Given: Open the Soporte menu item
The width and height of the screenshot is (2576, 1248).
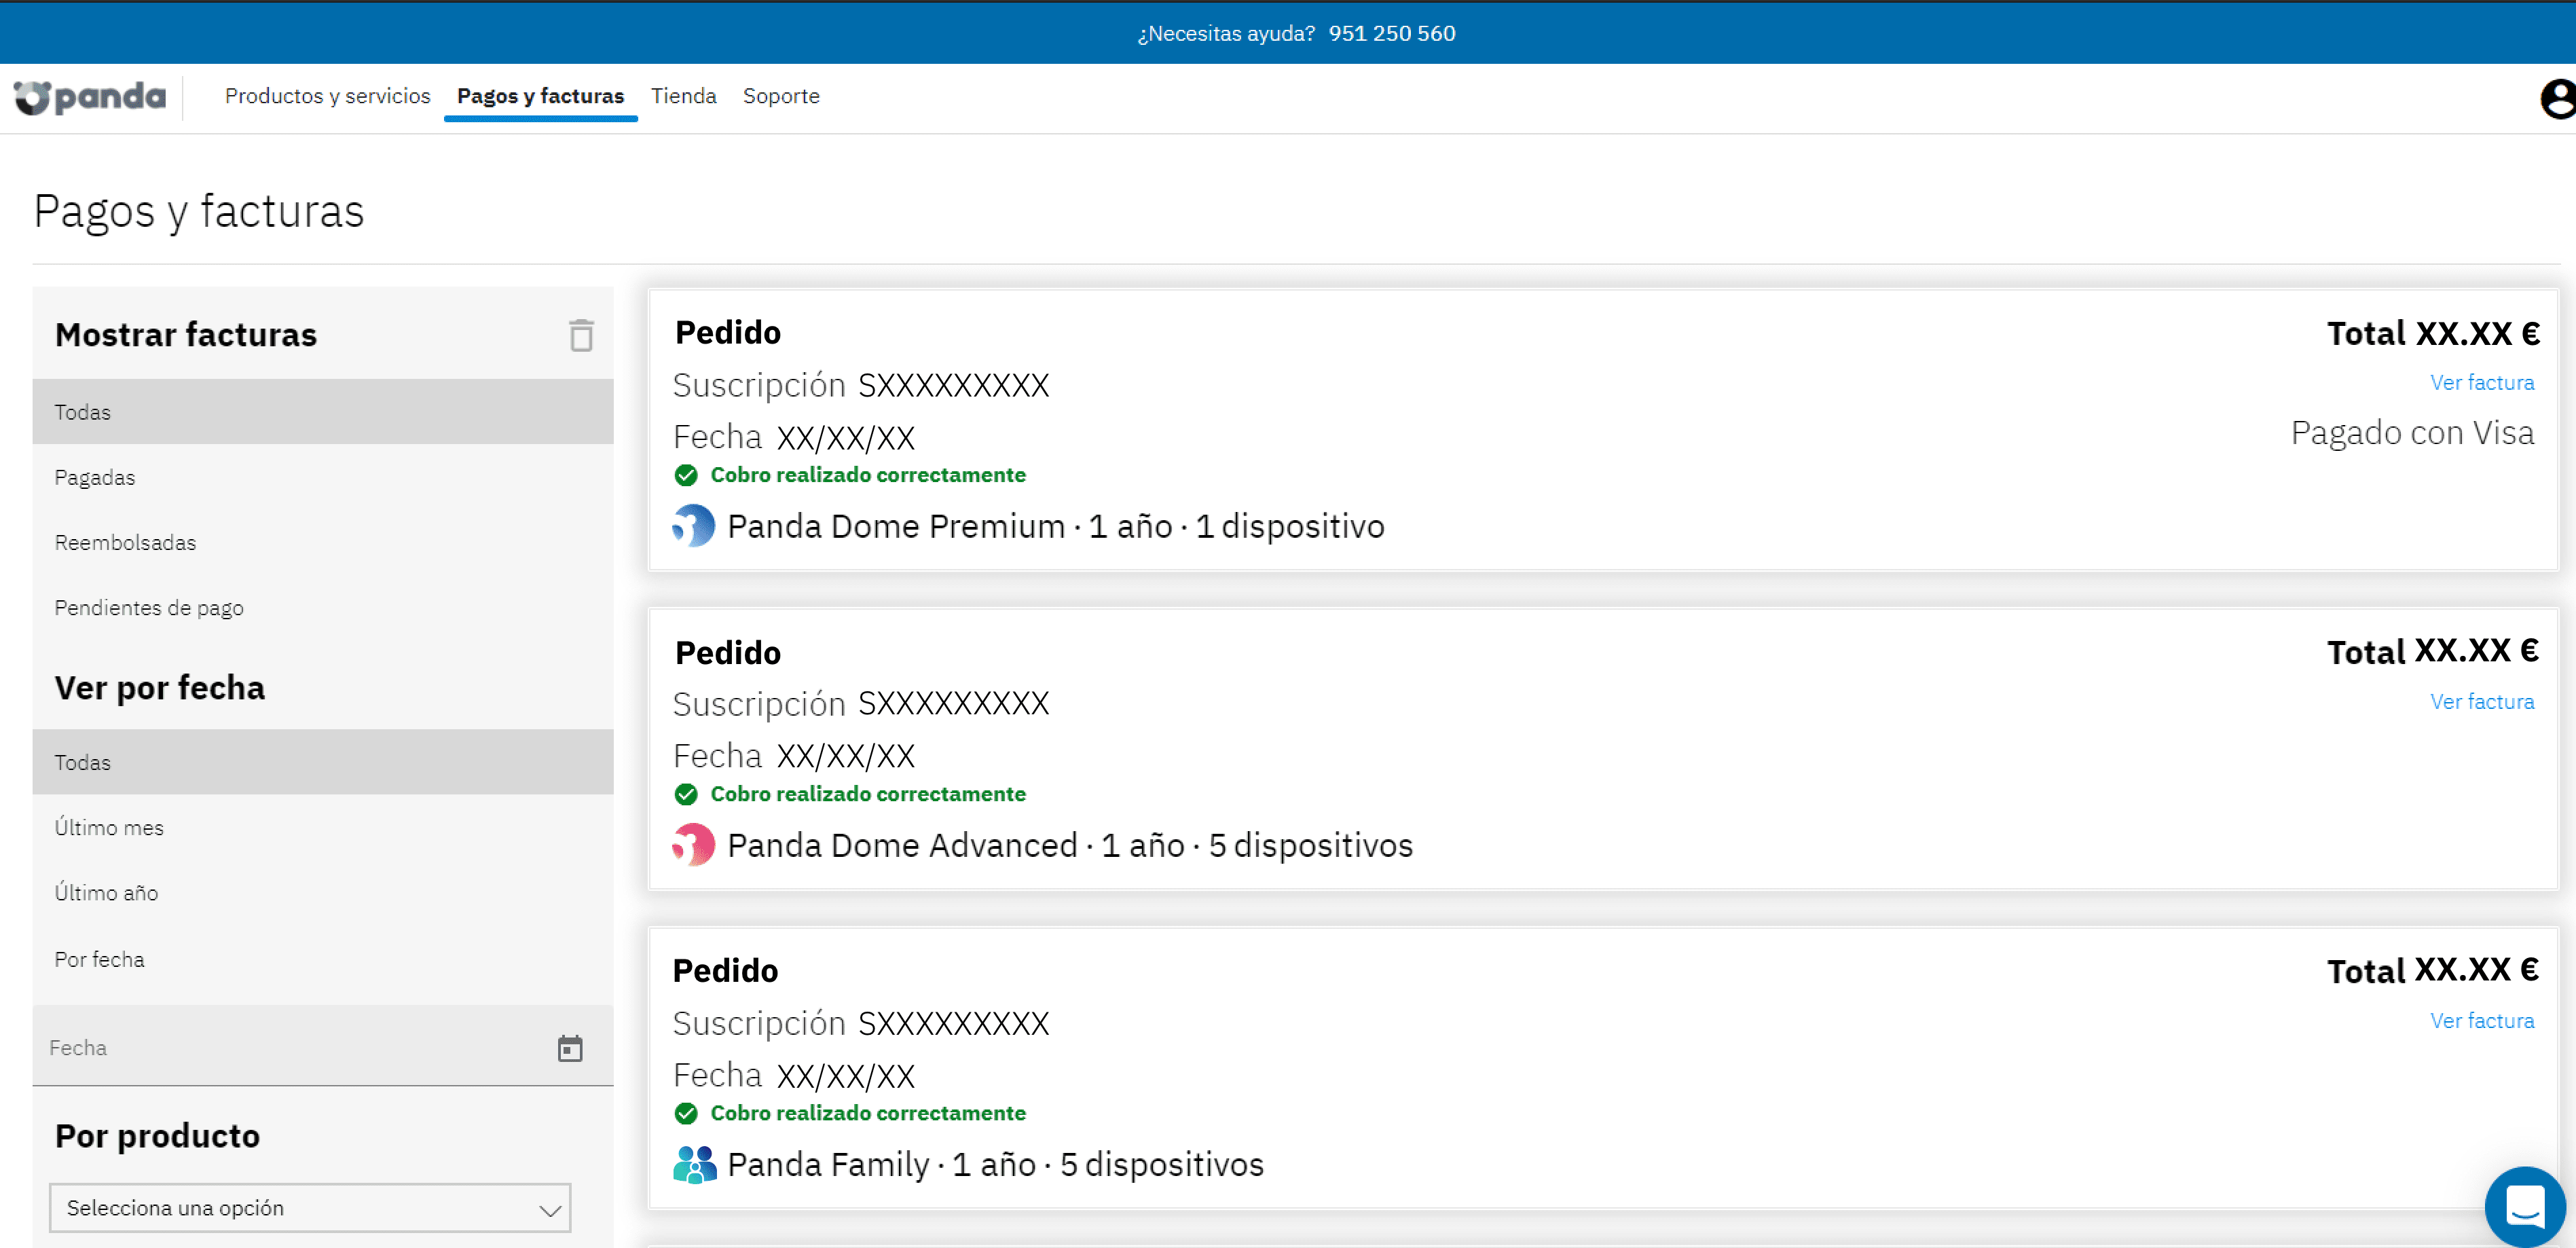Looking at the screenshot, I should 781,96.
